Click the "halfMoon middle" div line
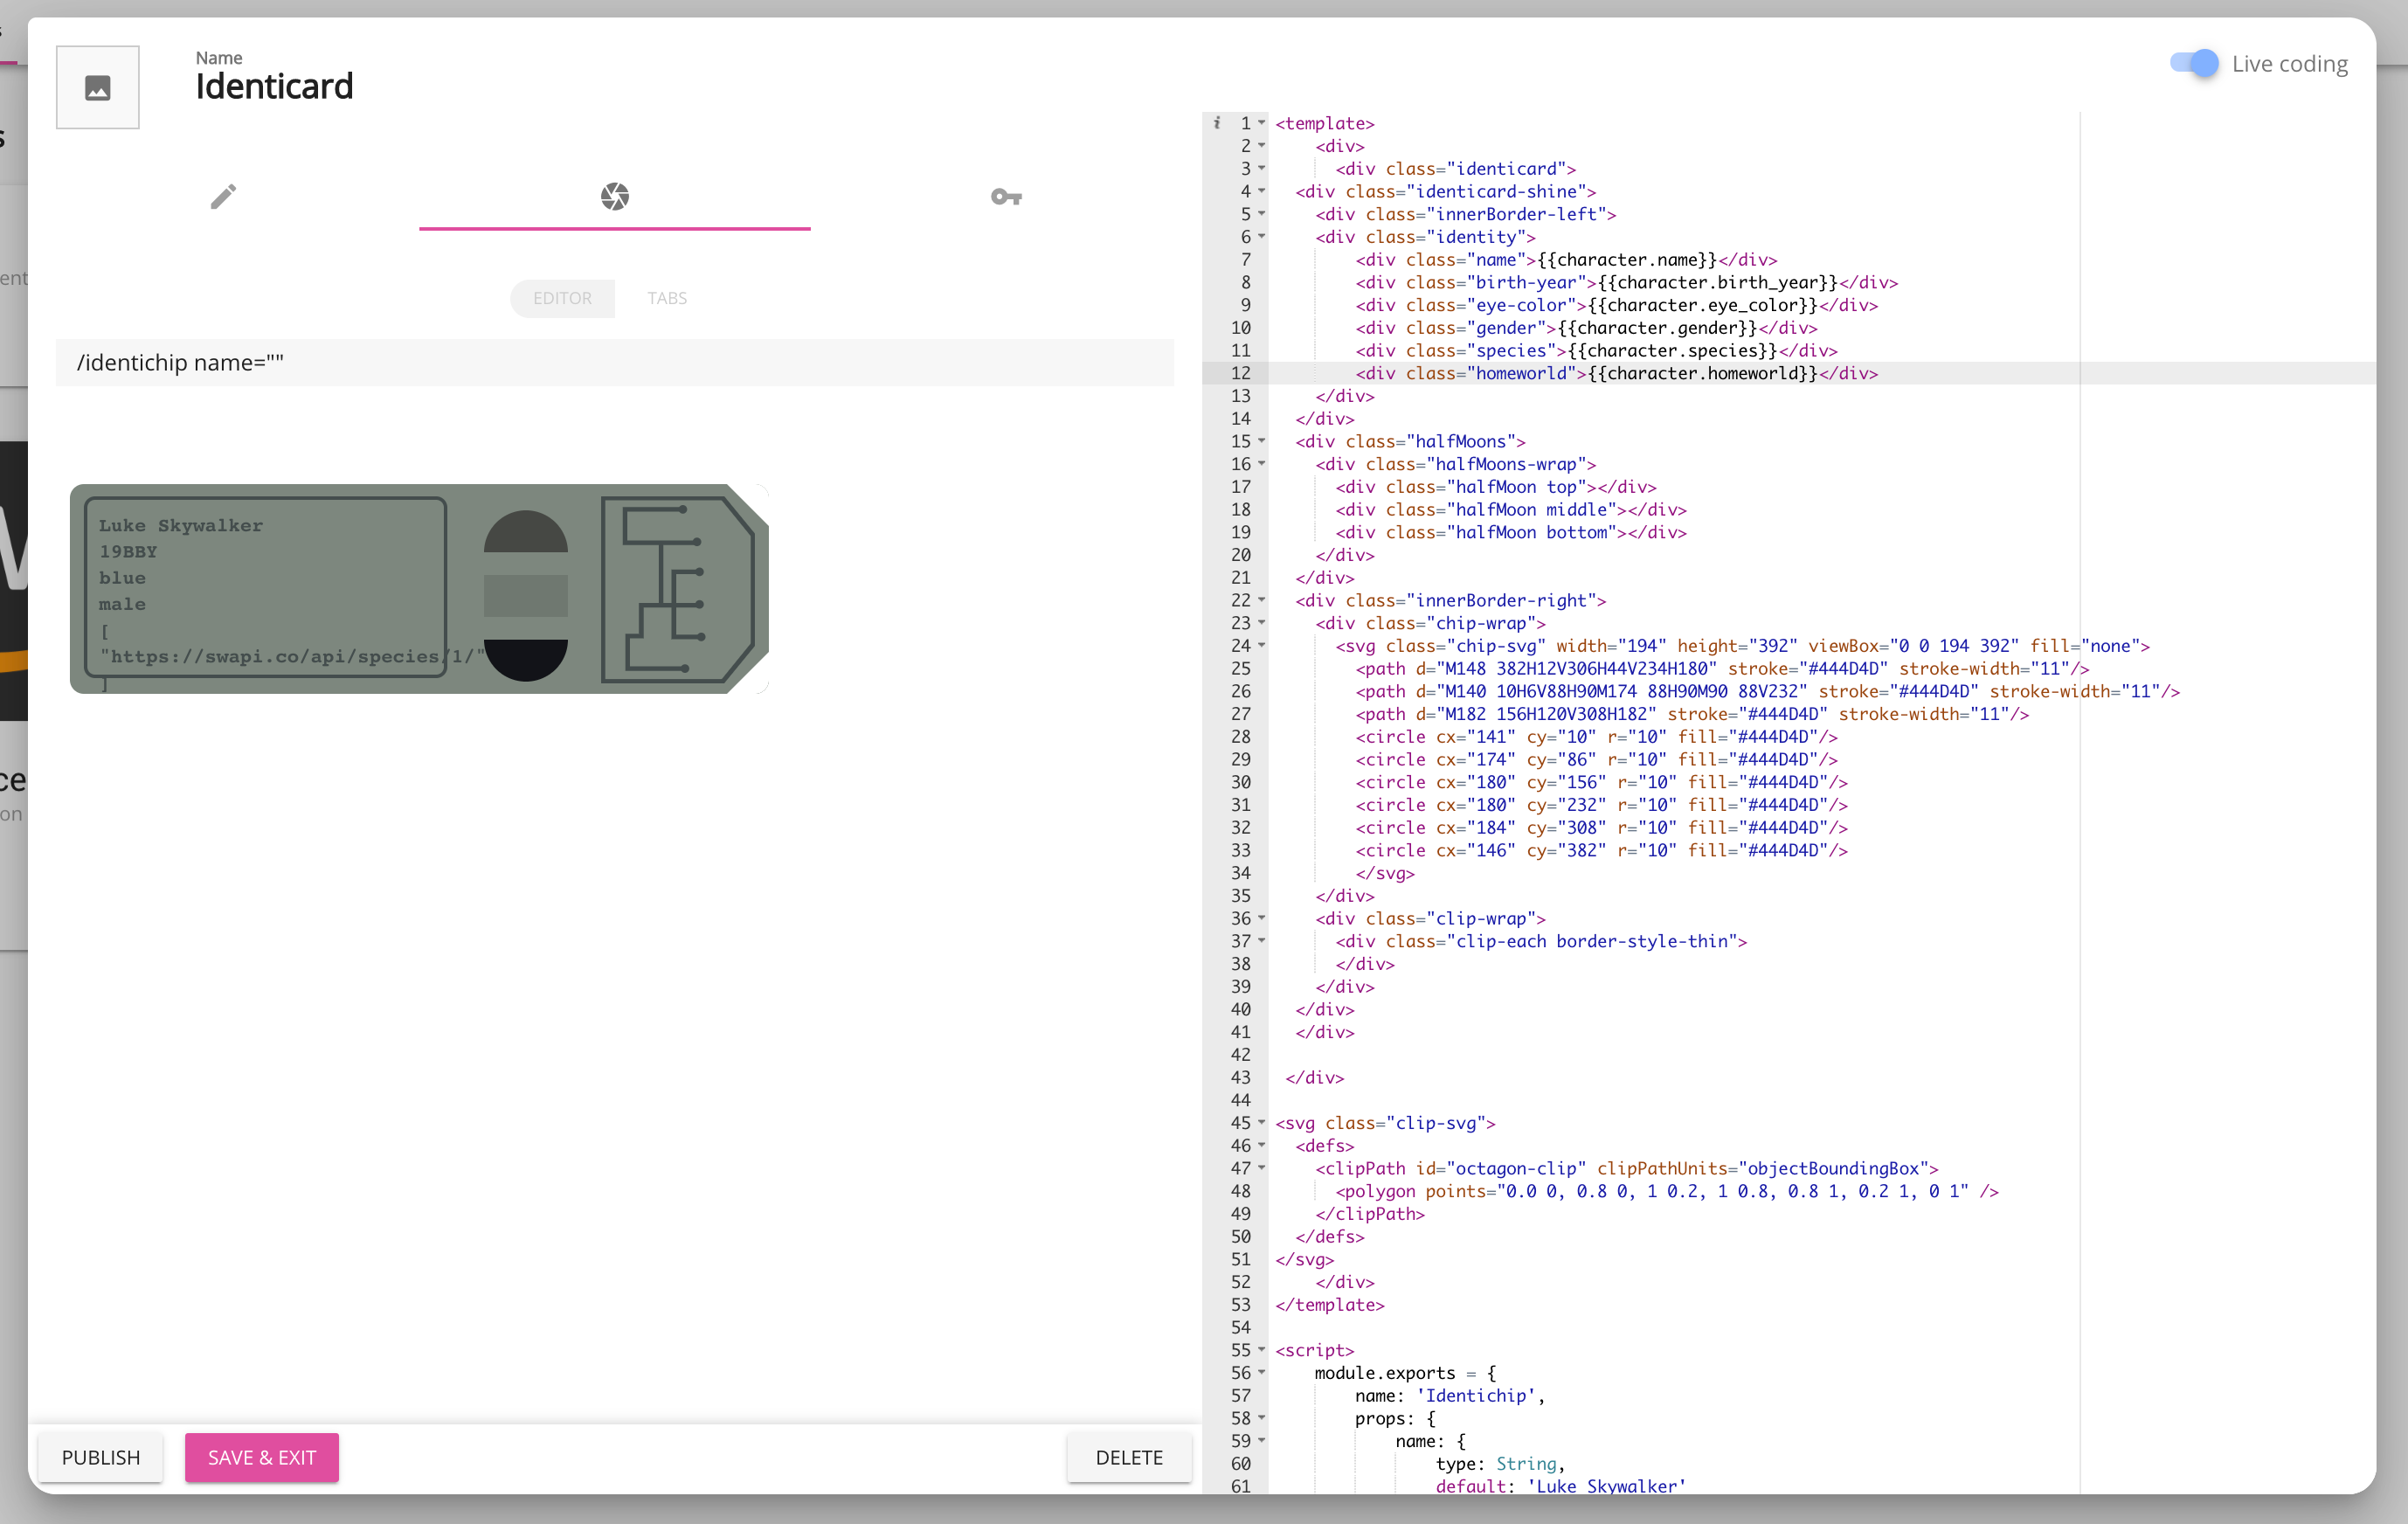This screenshot has width=2408, height=1524. coord(1511,510)
